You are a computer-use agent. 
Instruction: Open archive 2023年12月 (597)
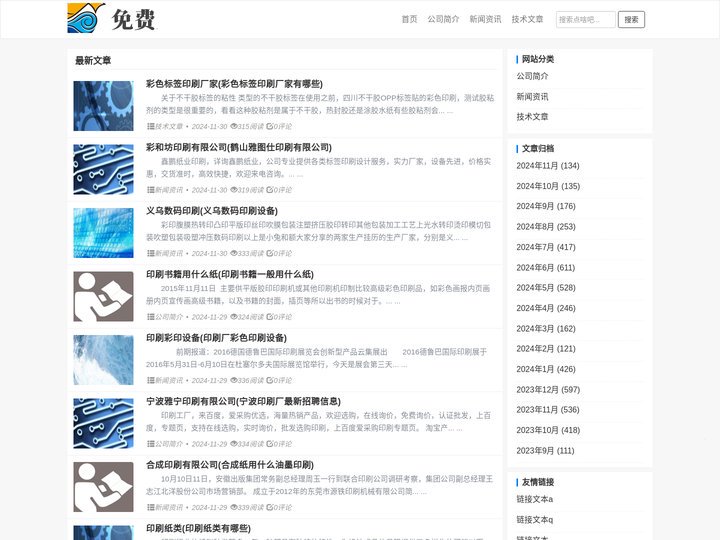tap(548, 390)
